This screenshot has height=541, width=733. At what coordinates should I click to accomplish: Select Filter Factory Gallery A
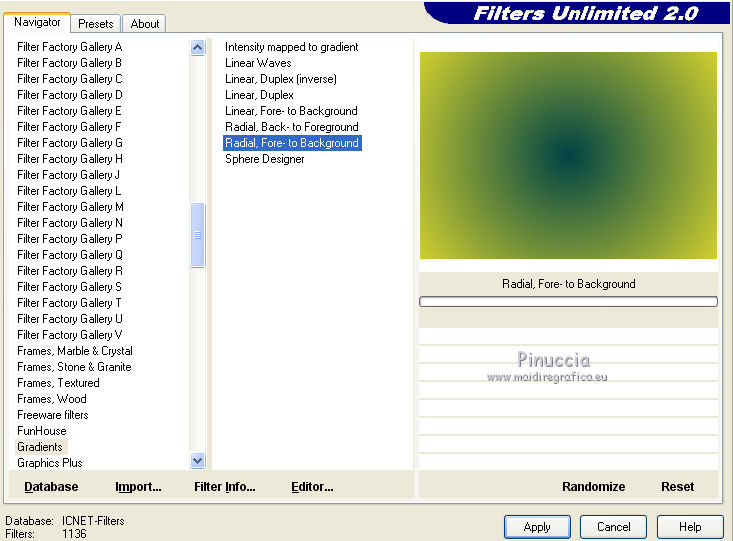(70, 47)
